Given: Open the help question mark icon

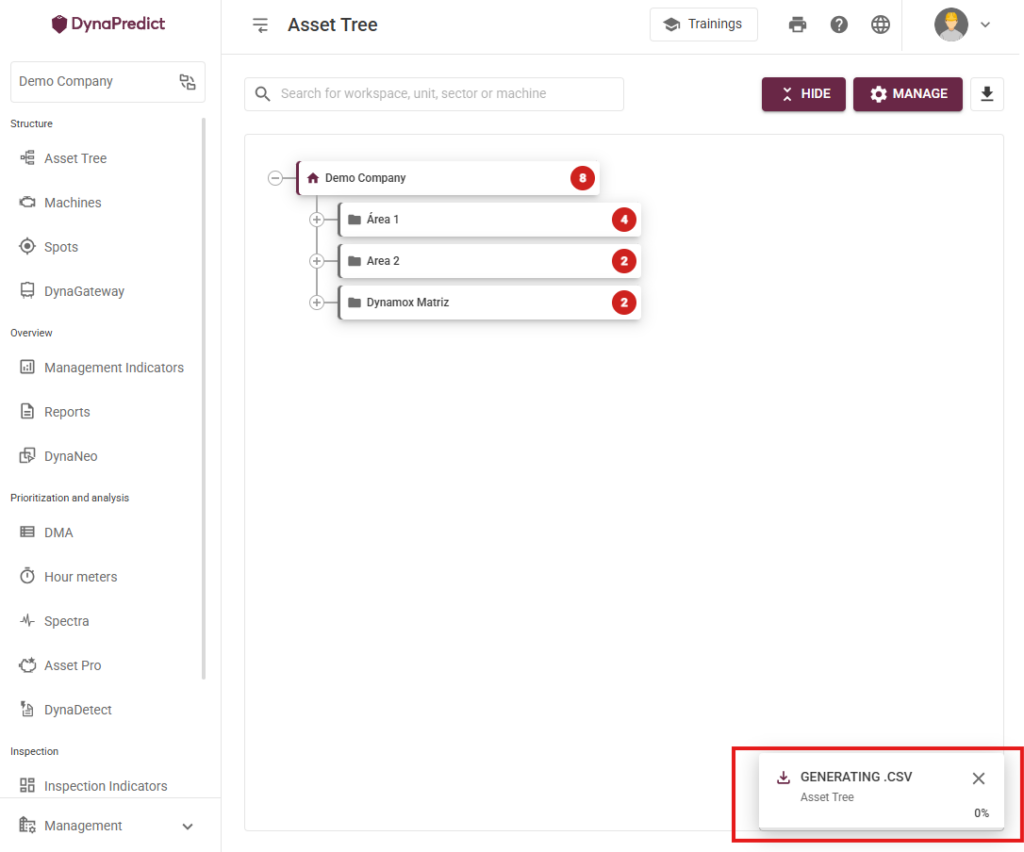Looking at the screenshot, I should (839, 25).
